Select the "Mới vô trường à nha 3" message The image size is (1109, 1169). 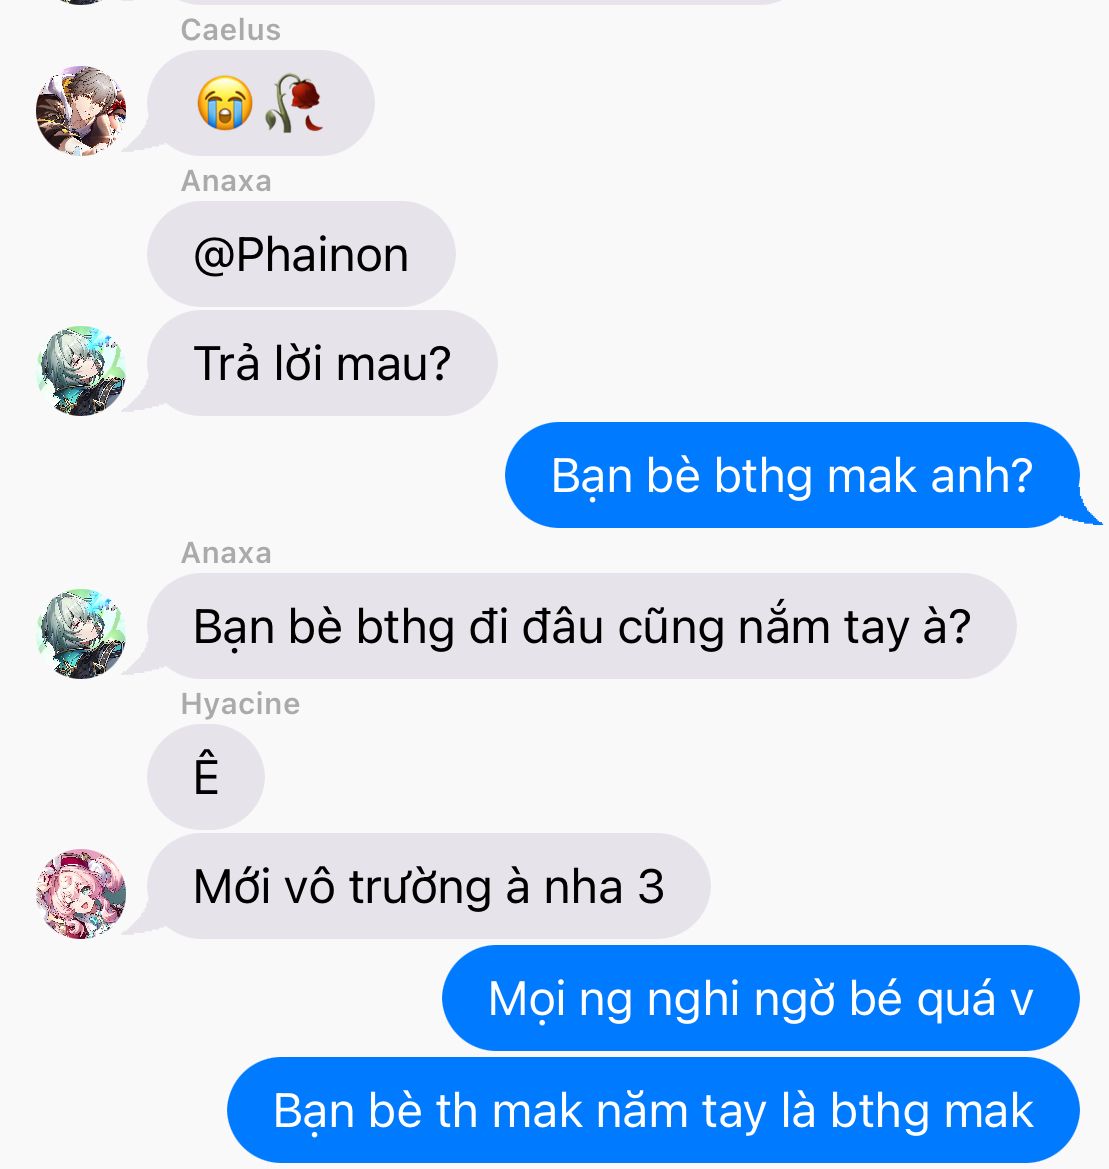coord(429,886)
